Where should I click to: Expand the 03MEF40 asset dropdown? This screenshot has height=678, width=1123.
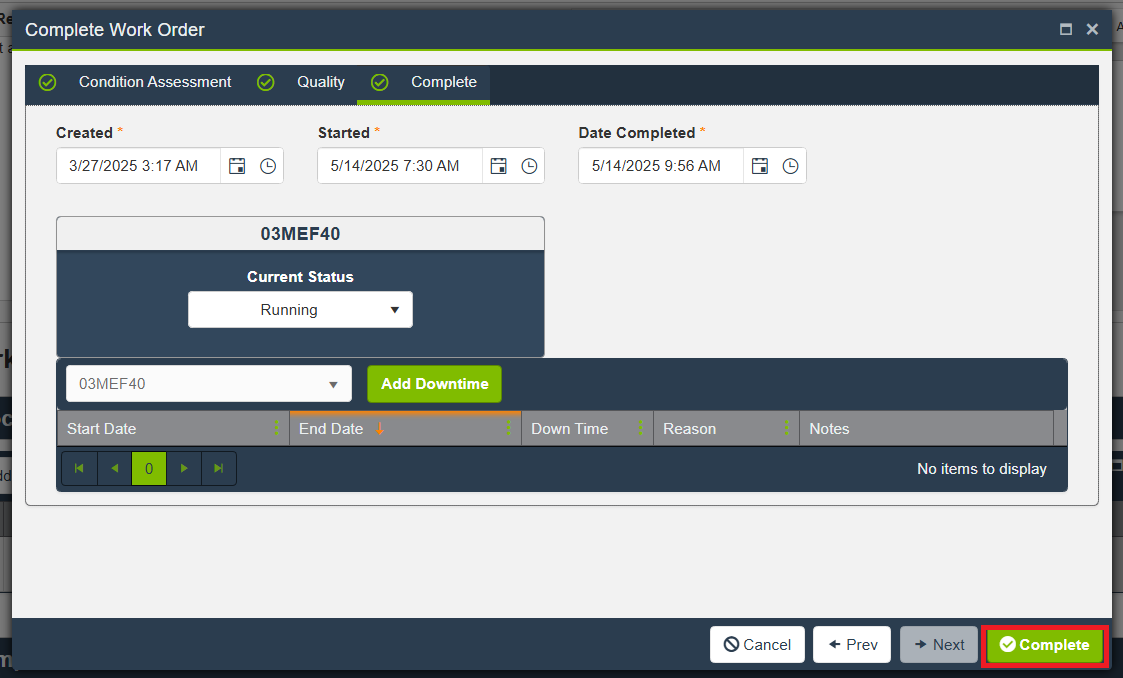tap(333, 384)
